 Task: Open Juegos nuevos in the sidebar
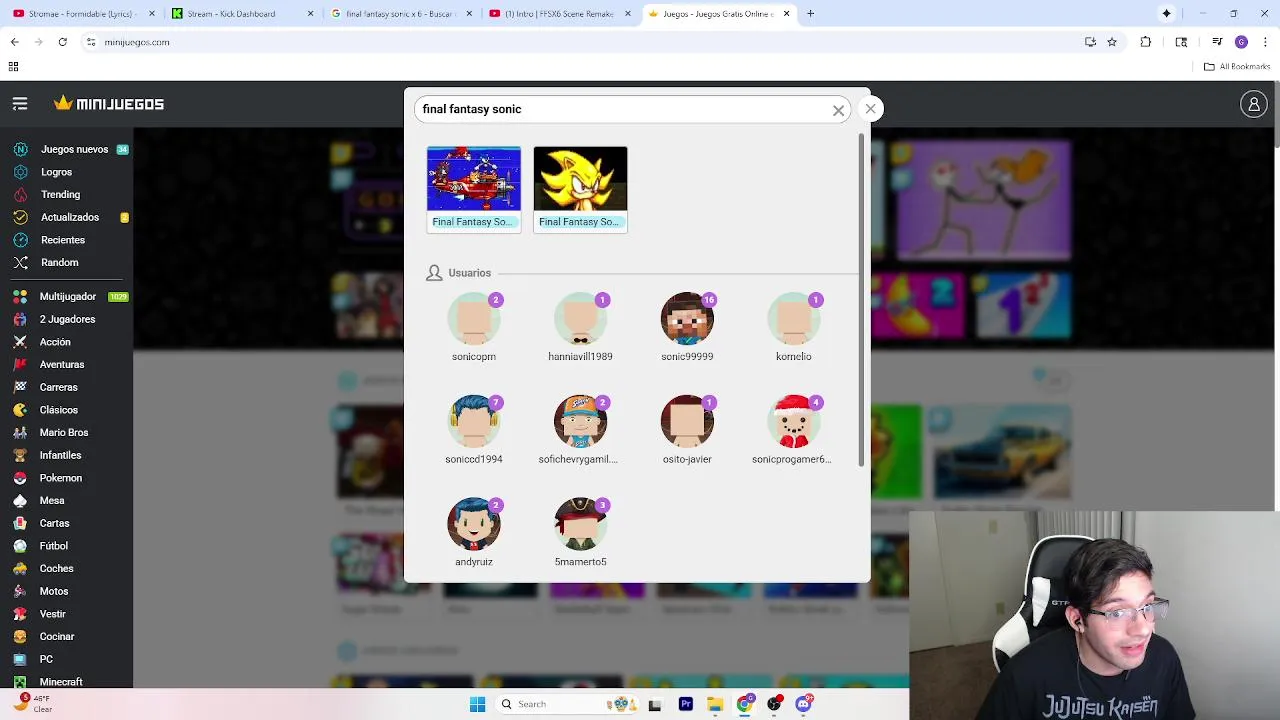[74, 149]
